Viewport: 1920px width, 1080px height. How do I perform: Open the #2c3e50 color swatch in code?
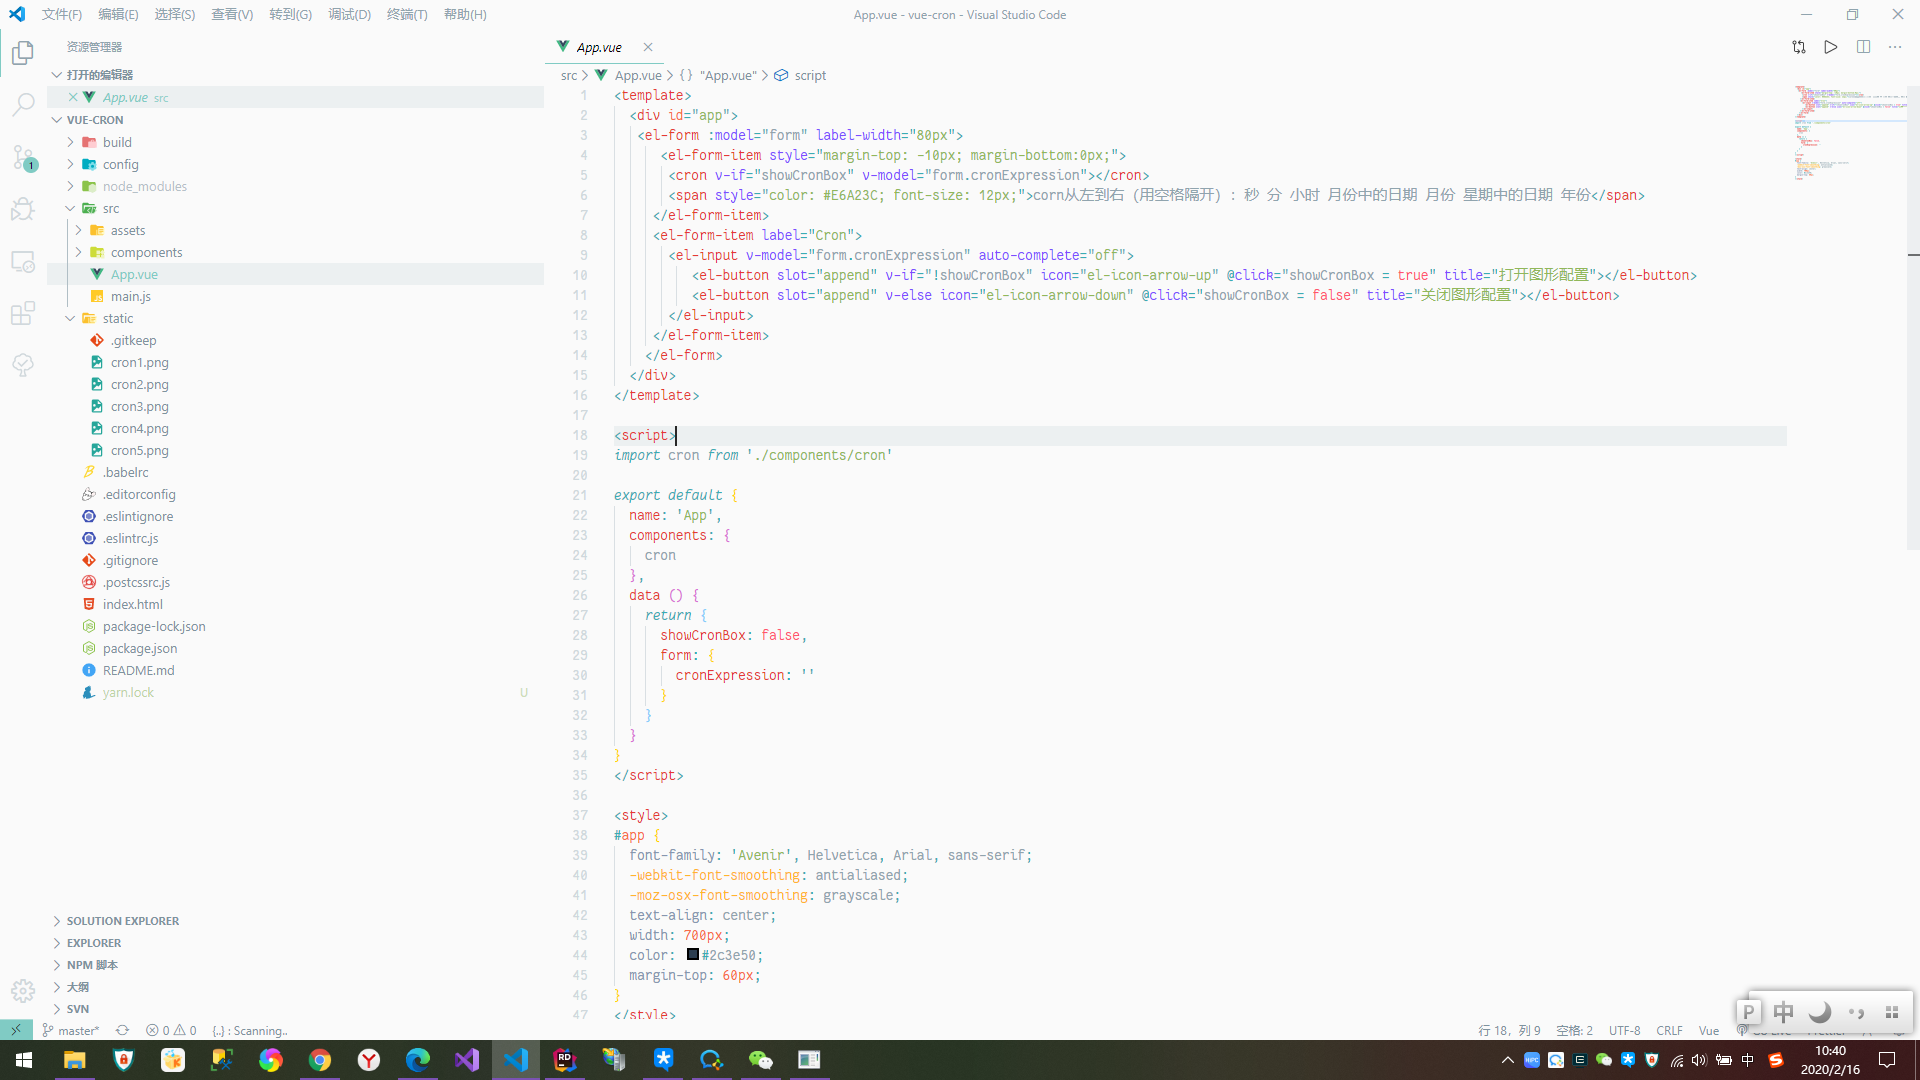[692, 954]
